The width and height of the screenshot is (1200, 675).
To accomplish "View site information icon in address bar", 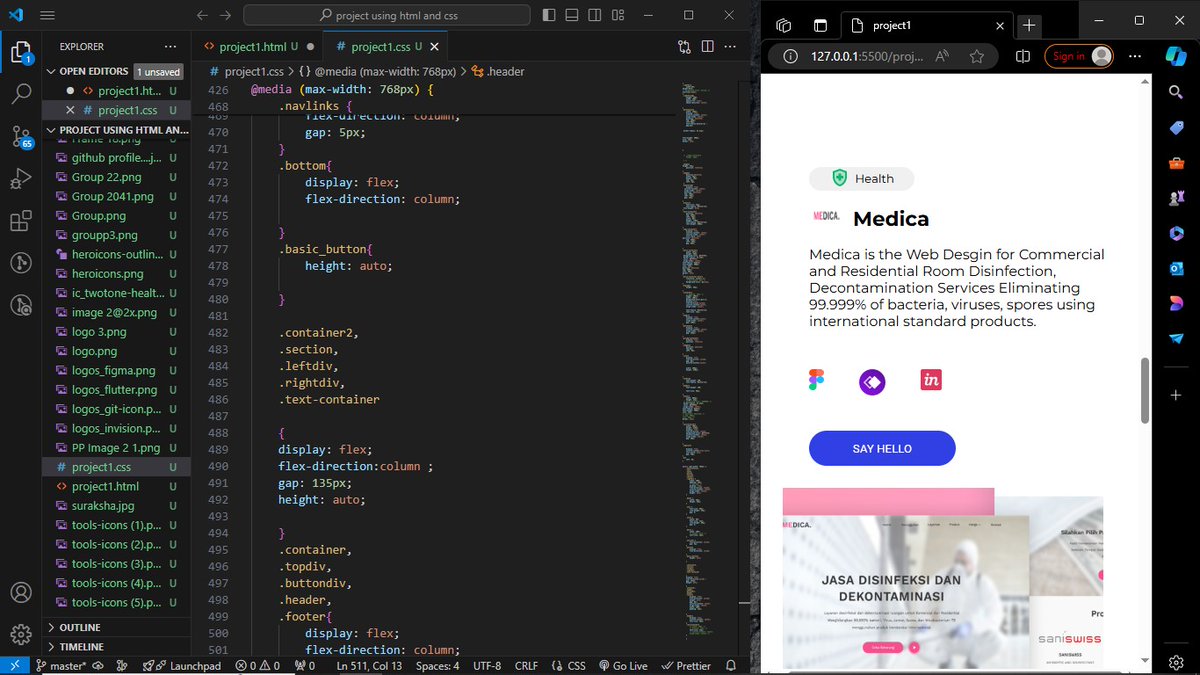I will pyautogui.click(x=791, y=56).
